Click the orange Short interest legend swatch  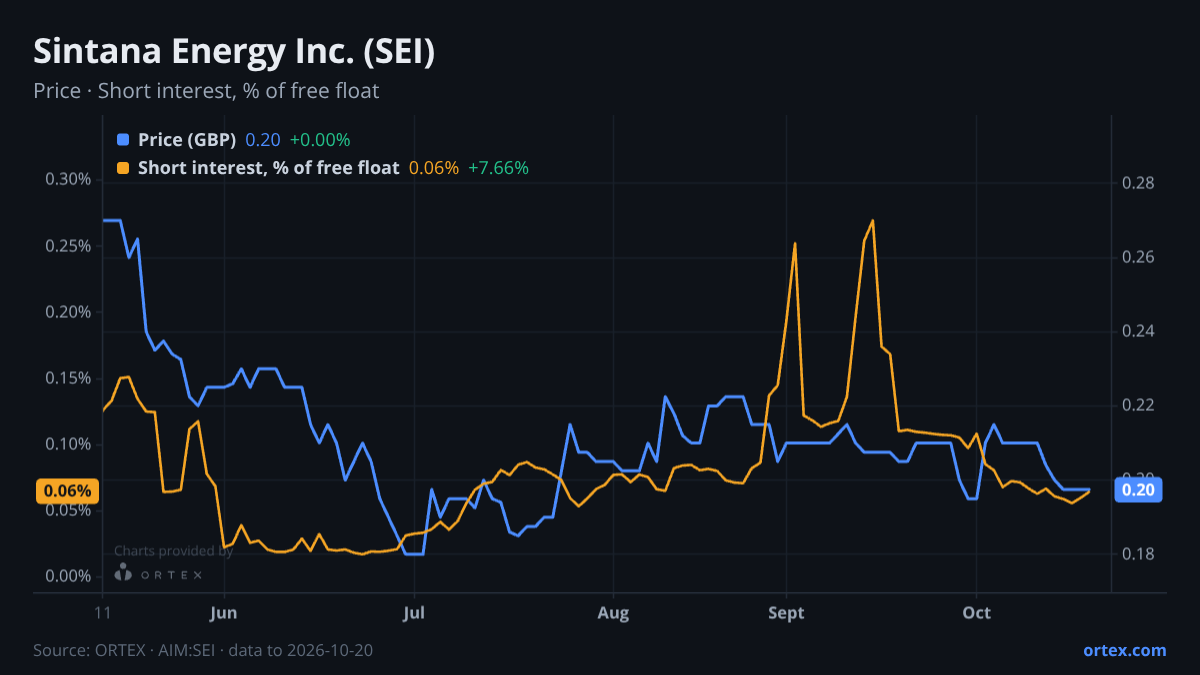[123, 168]
